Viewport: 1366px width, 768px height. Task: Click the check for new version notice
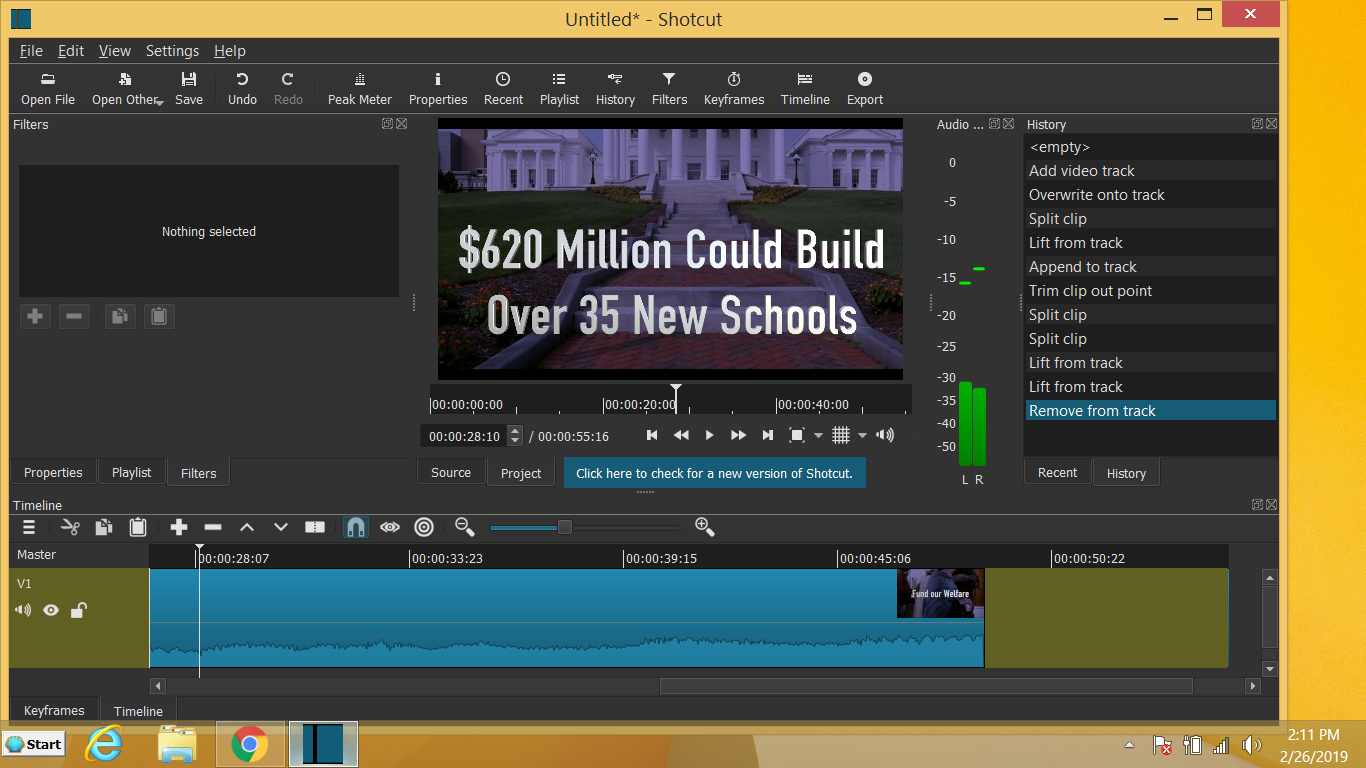pyautogui.click(x=715, y=473)
